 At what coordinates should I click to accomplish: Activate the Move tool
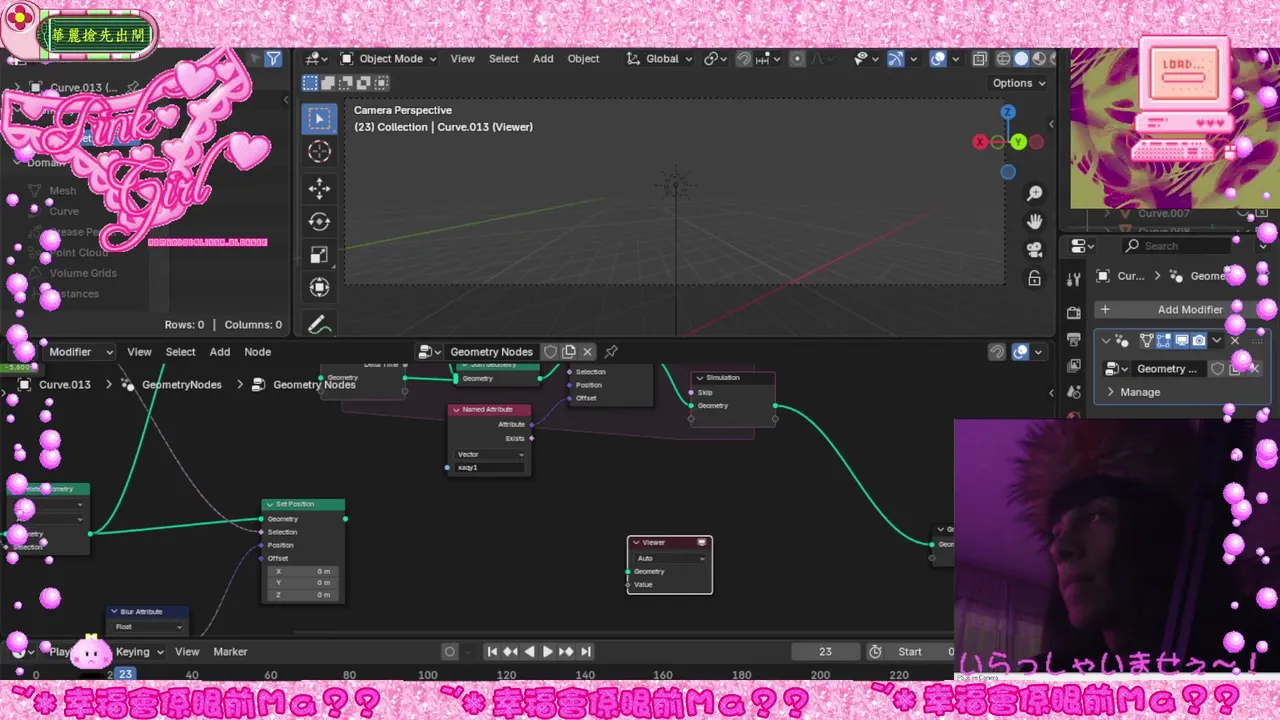pos(320,189)
